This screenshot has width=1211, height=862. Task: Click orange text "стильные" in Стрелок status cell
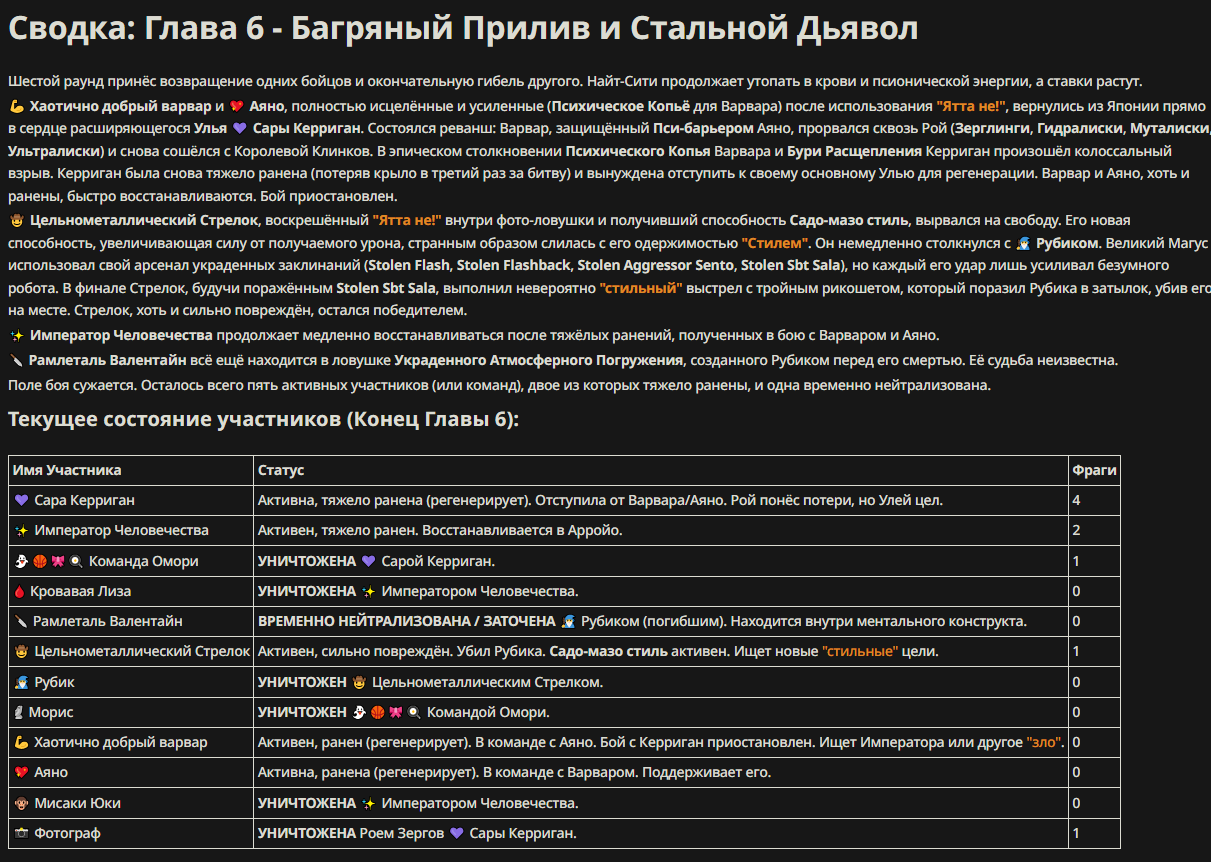pyautogui.click(x=860, y=652)
